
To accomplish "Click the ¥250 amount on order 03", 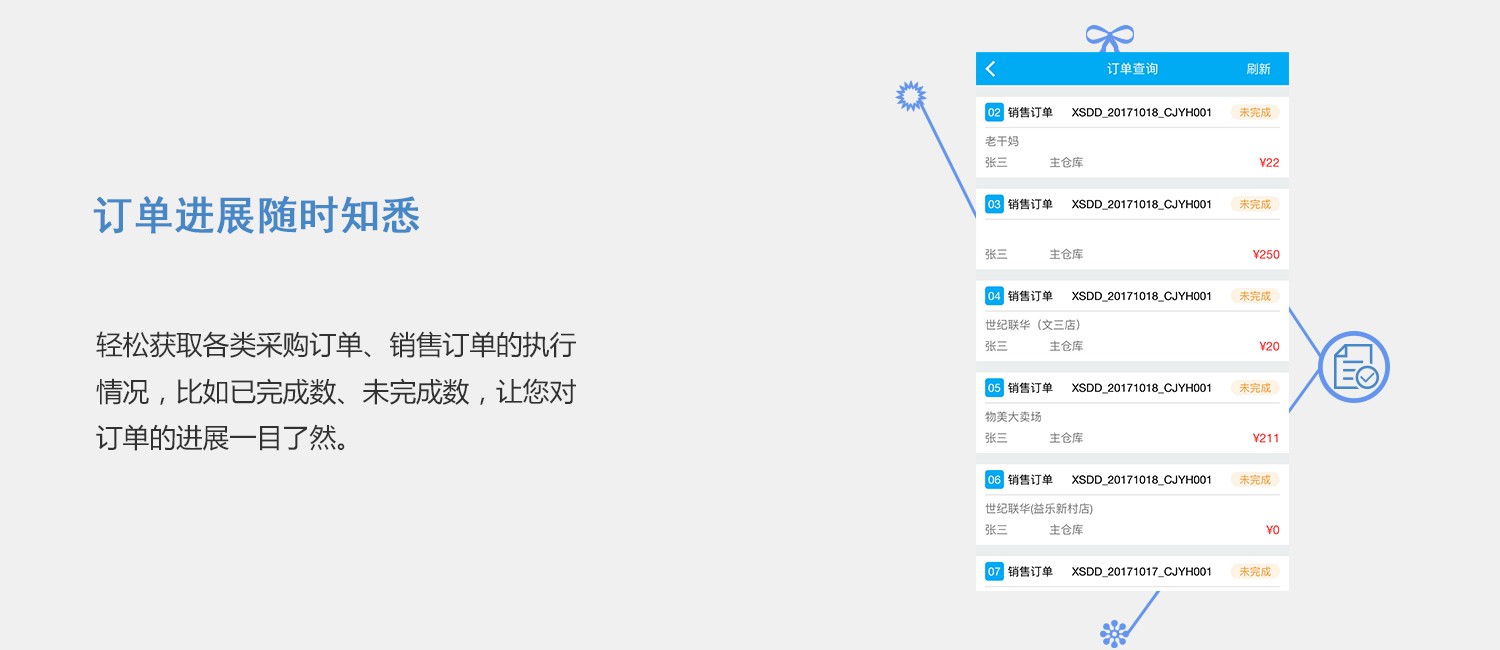I will coord(1265,255).
